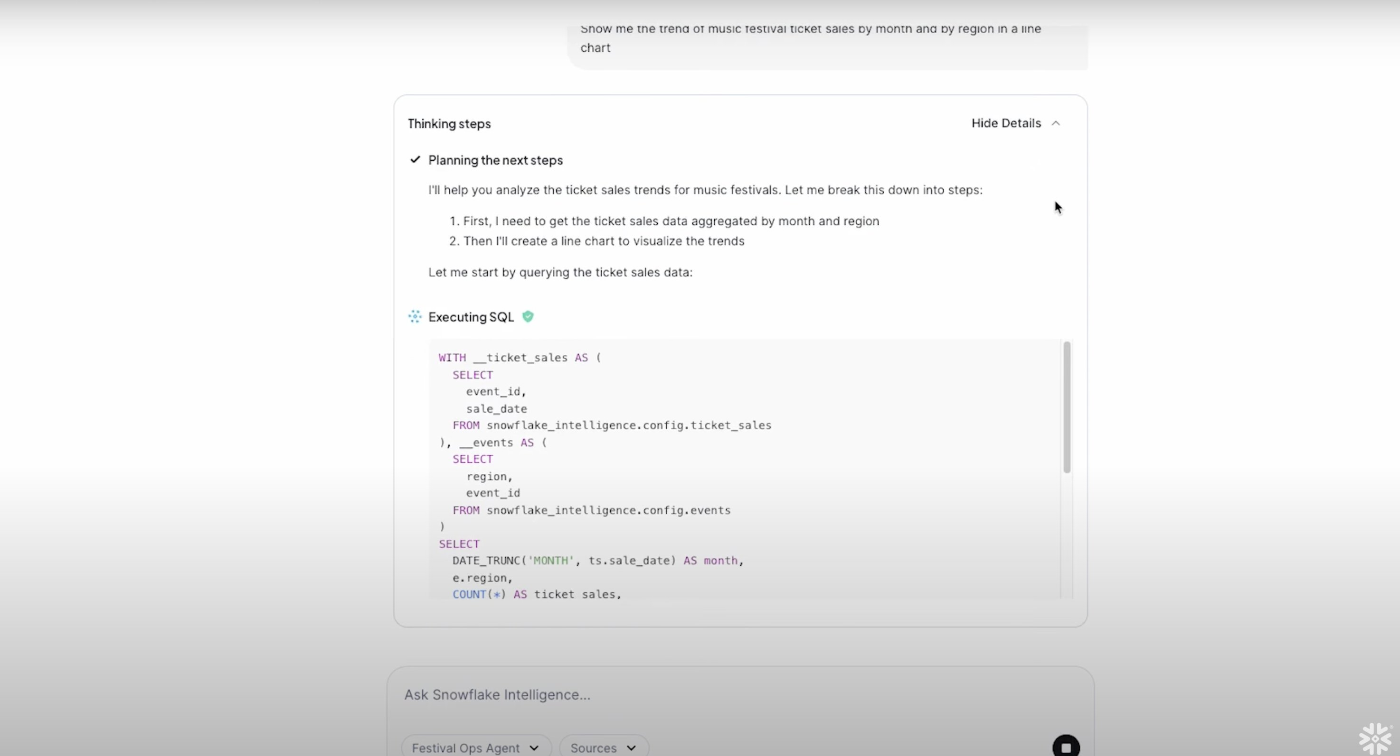
Task: Click the Executing SQL spinner icon
Action: pyautogui.click(x=415, y=316)
